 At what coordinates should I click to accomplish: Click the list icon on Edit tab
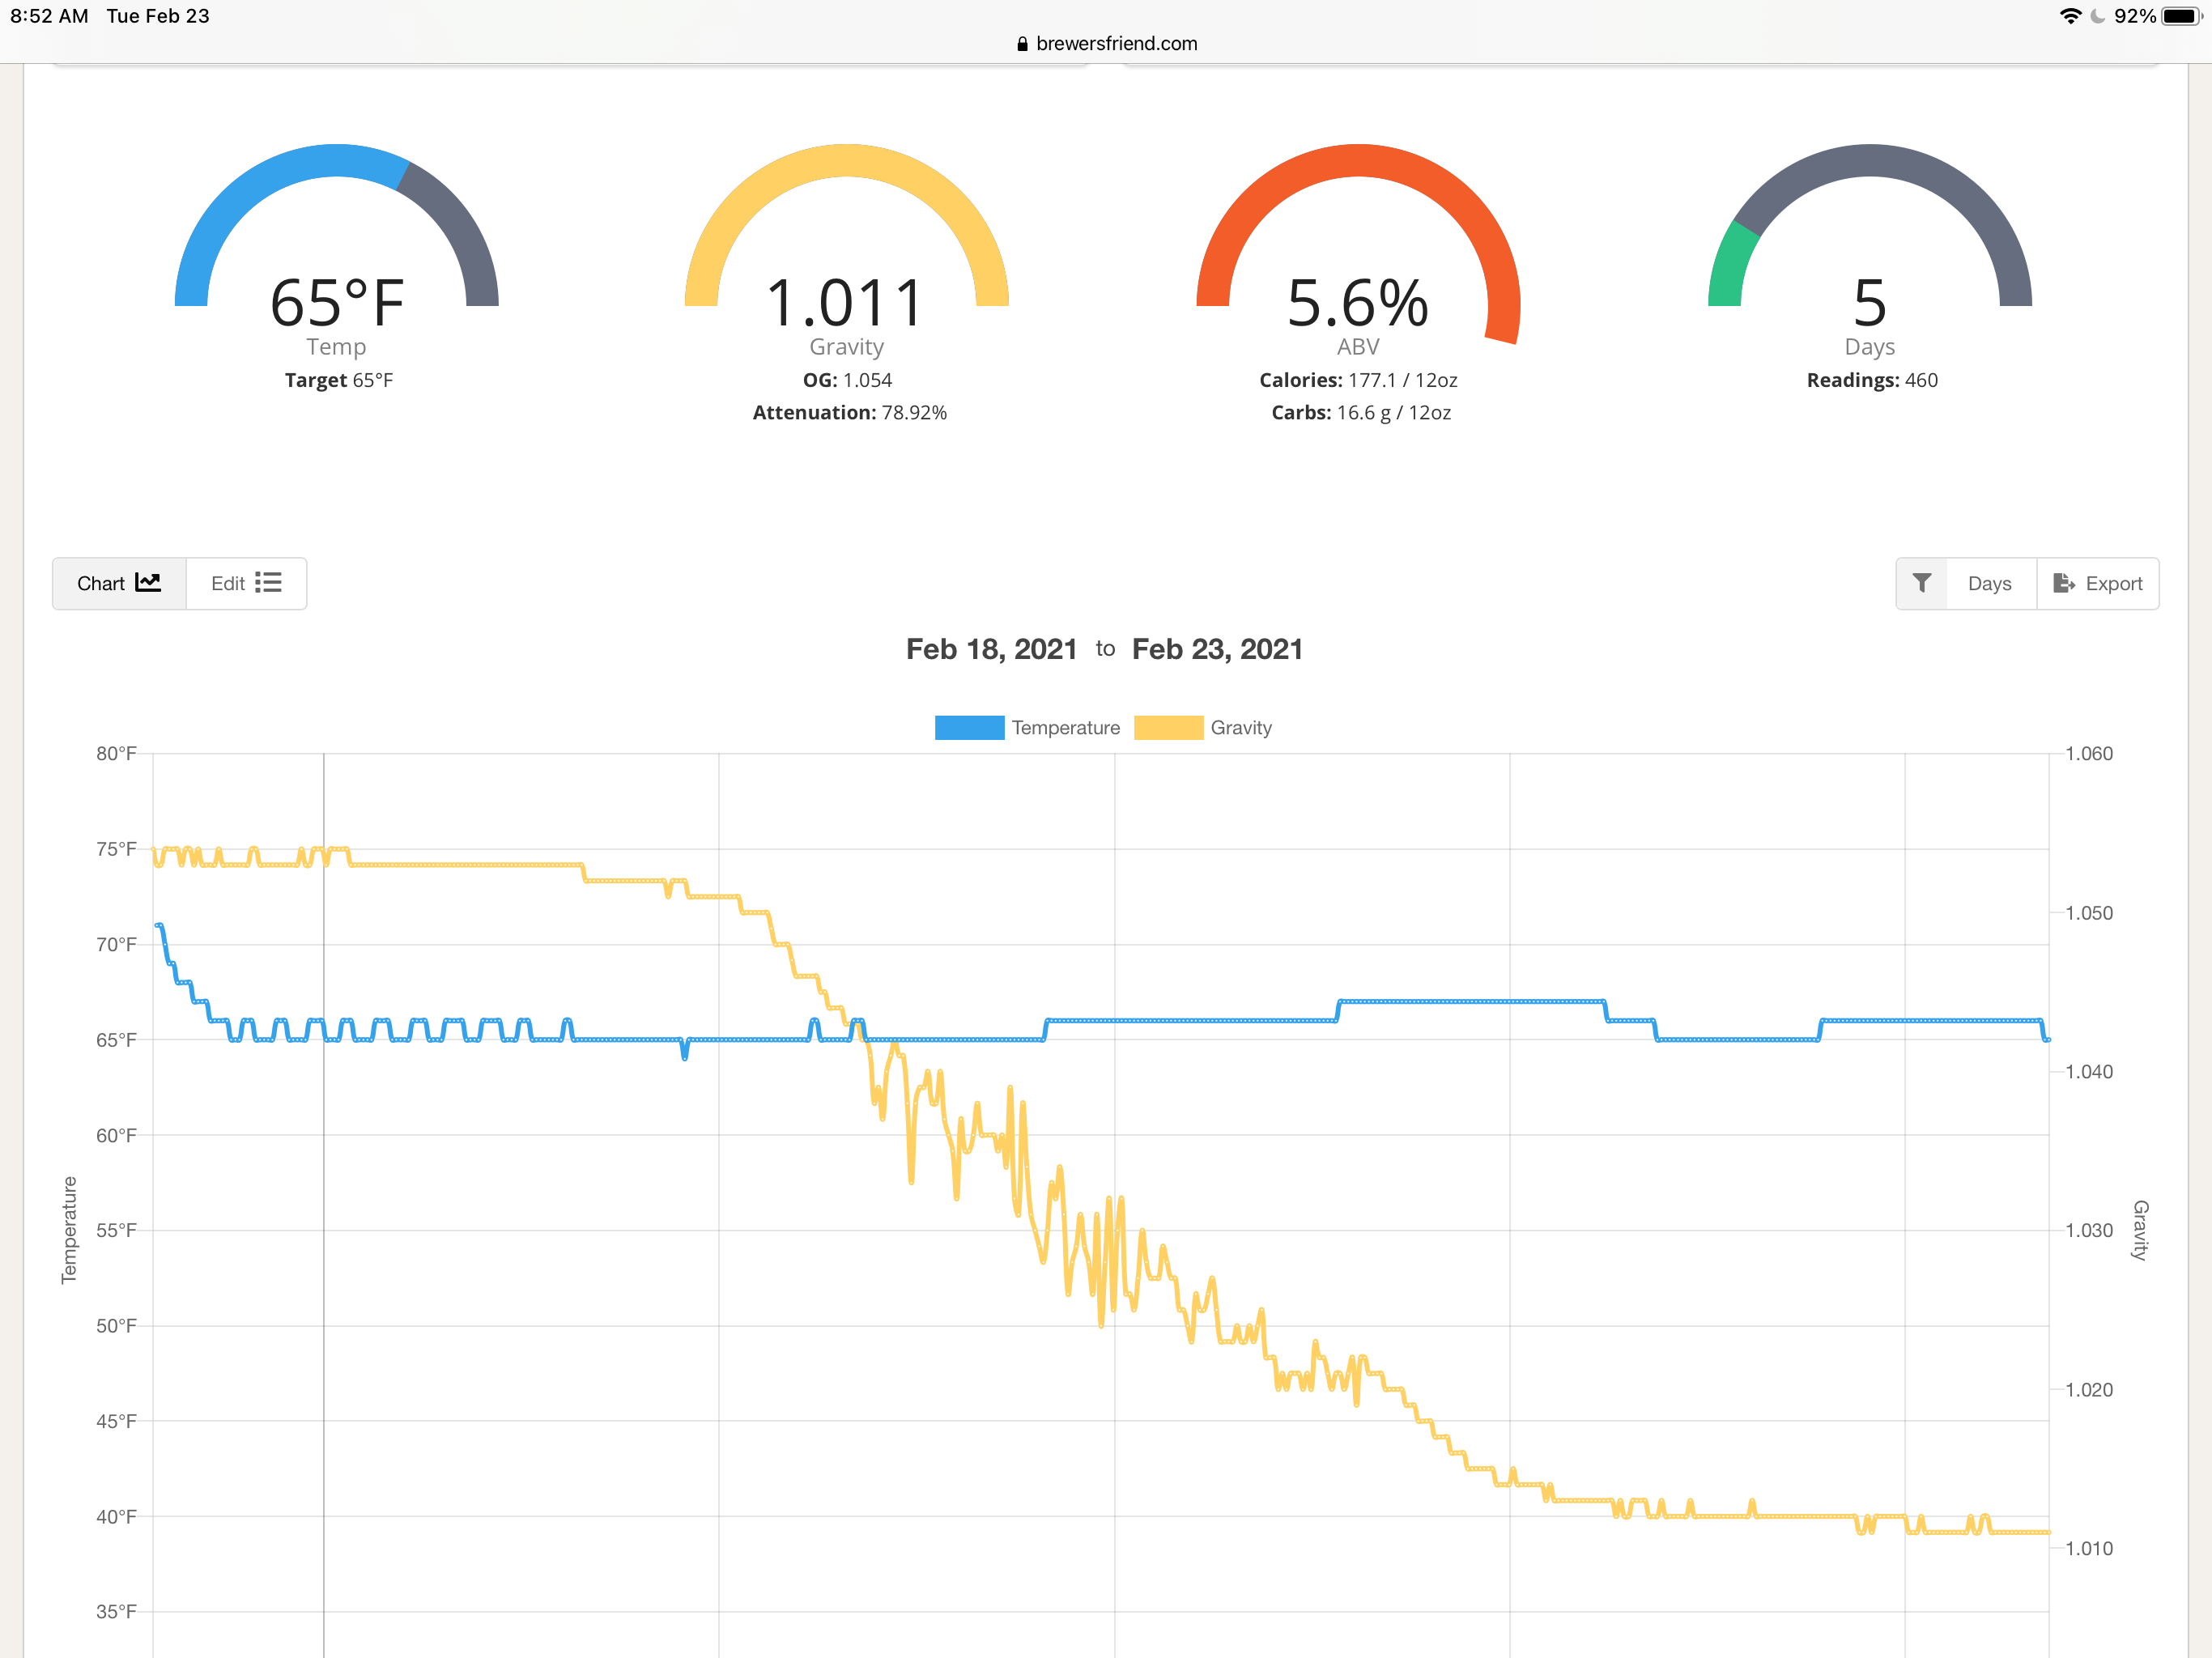coord(268,582)
